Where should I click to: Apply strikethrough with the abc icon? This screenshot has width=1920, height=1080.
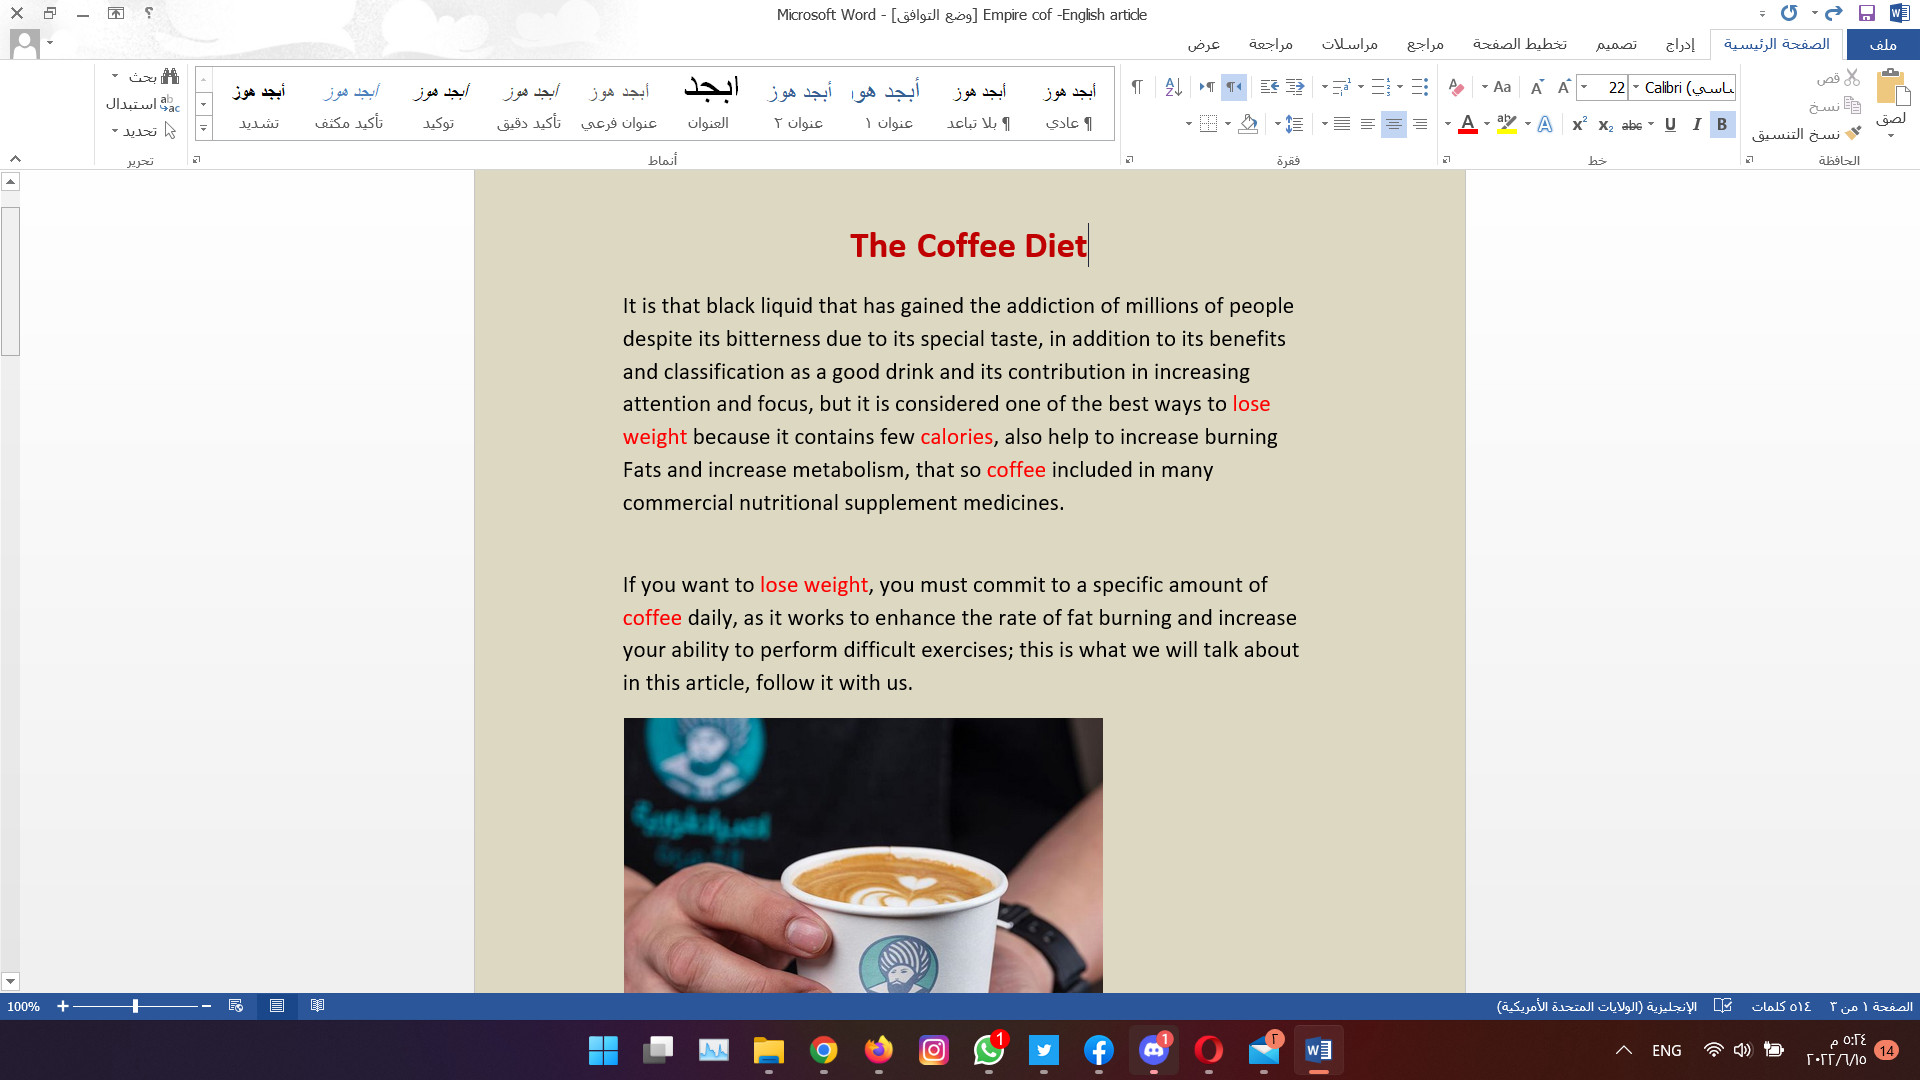click(x=1632, y=125)
